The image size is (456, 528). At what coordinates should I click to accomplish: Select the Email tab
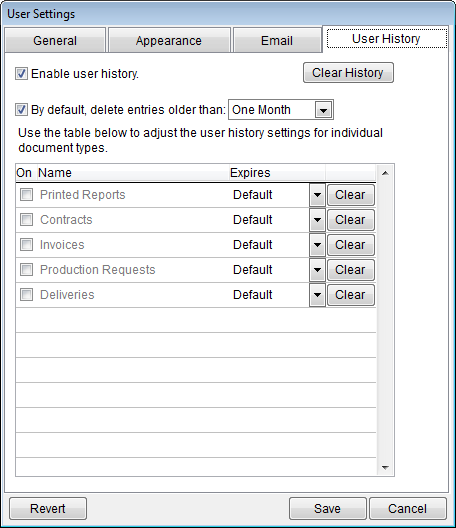coord(277,40)
